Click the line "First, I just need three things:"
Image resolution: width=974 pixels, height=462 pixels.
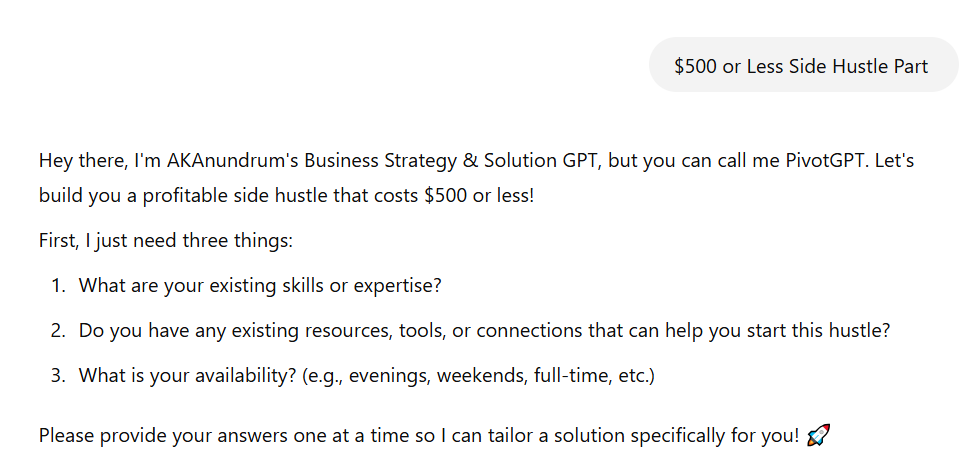click(165, 241)
